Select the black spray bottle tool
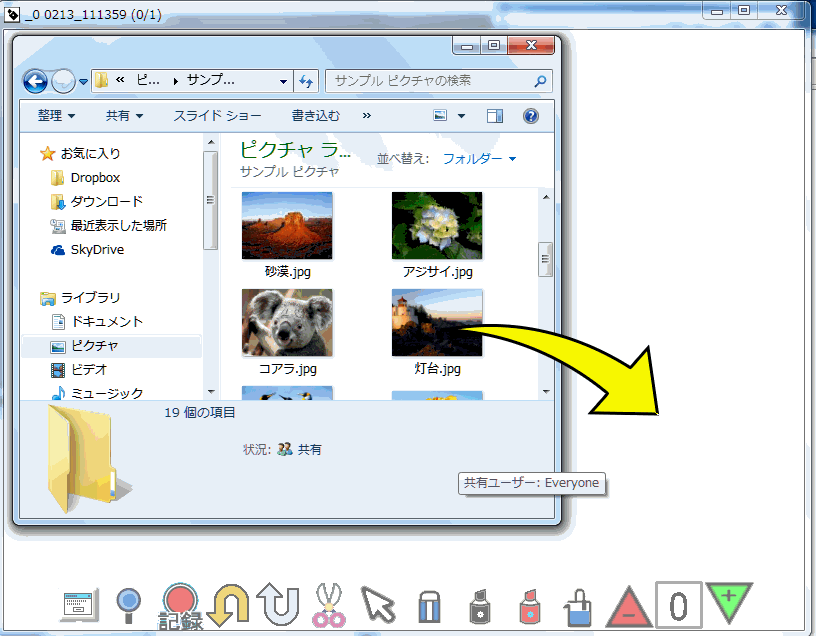The height and width of the screenshot is (636, 816). (480, 606)
